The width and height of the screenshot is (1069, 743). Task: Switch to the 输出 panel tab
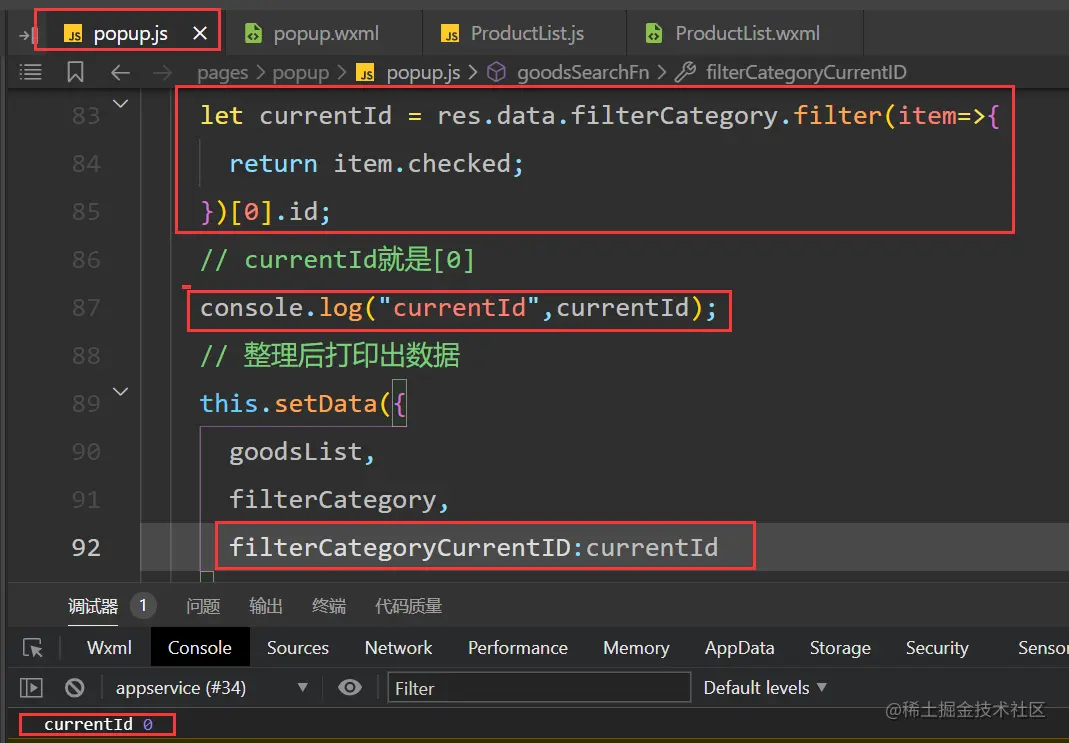pyautogui.click(x=266, y=606)
